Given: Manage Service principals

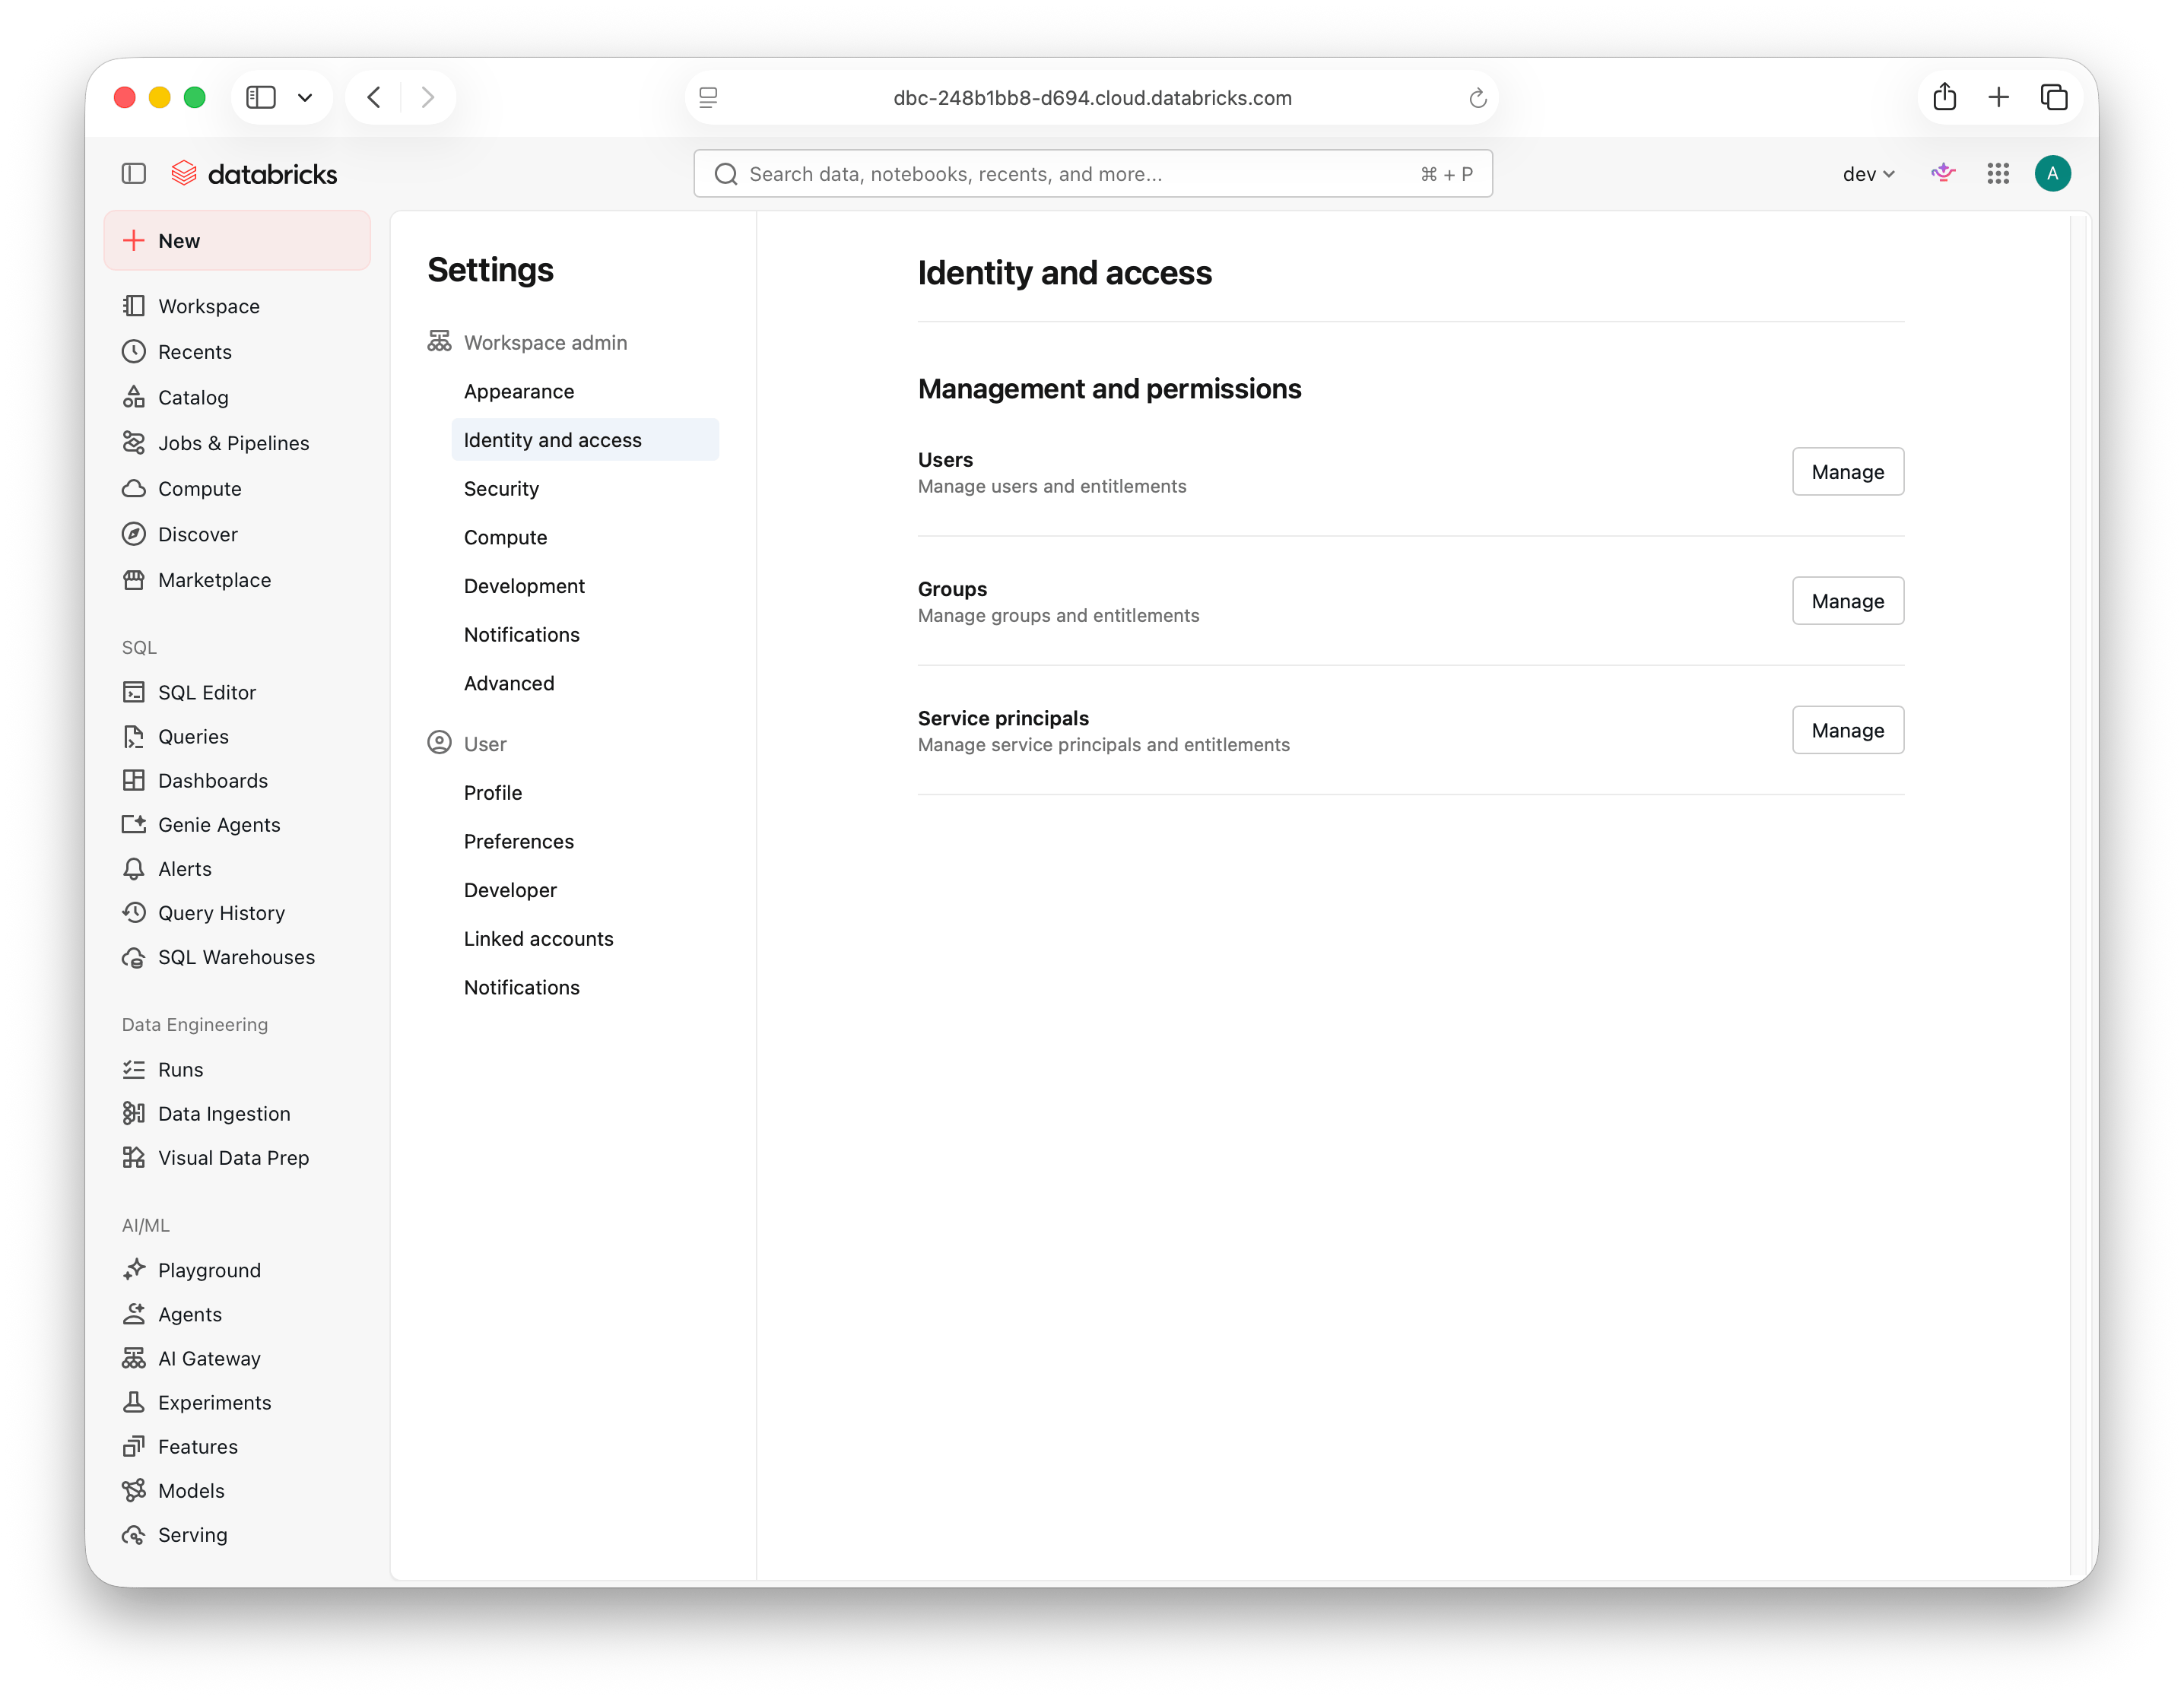Looking at the screenshot, I should tap(1847, 730).
